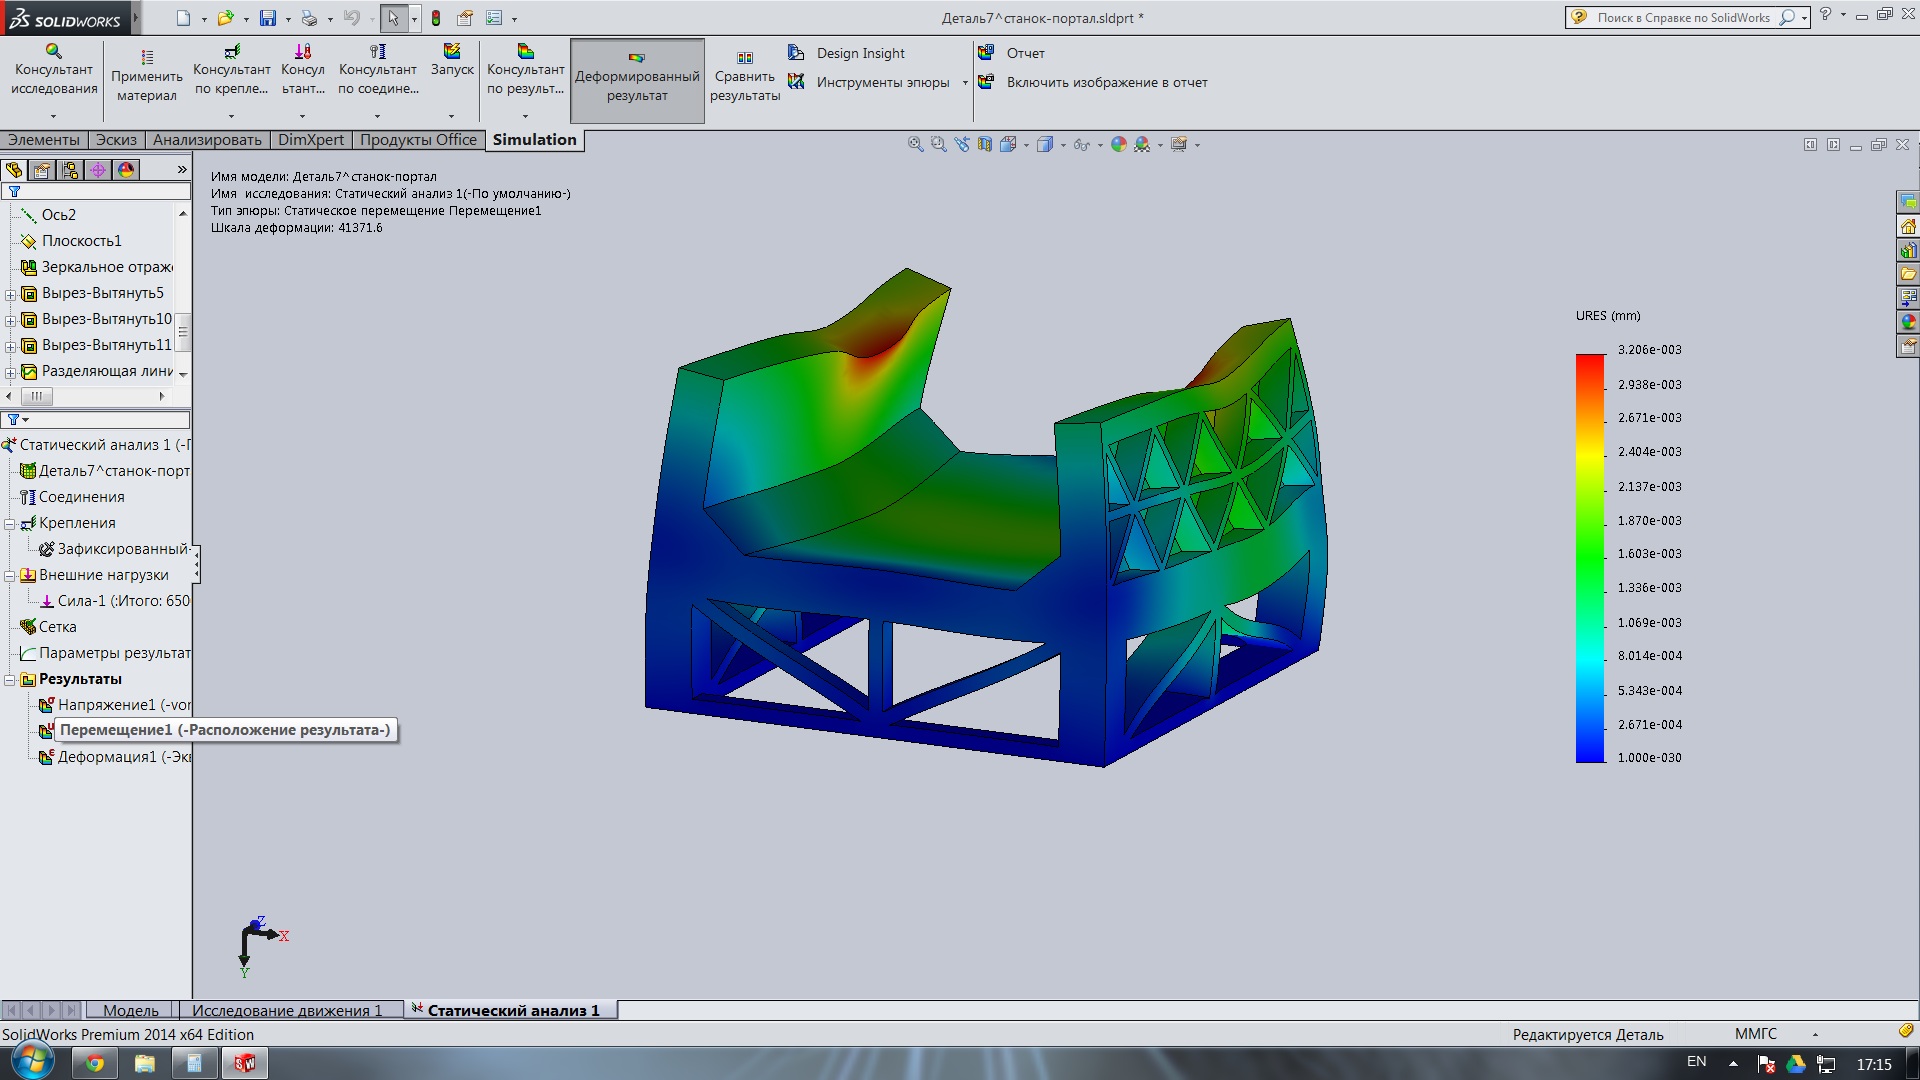Collapse the Внешние нагрузки node
This screenshot has width=1920, height=1080.
(x=10, y=576)
